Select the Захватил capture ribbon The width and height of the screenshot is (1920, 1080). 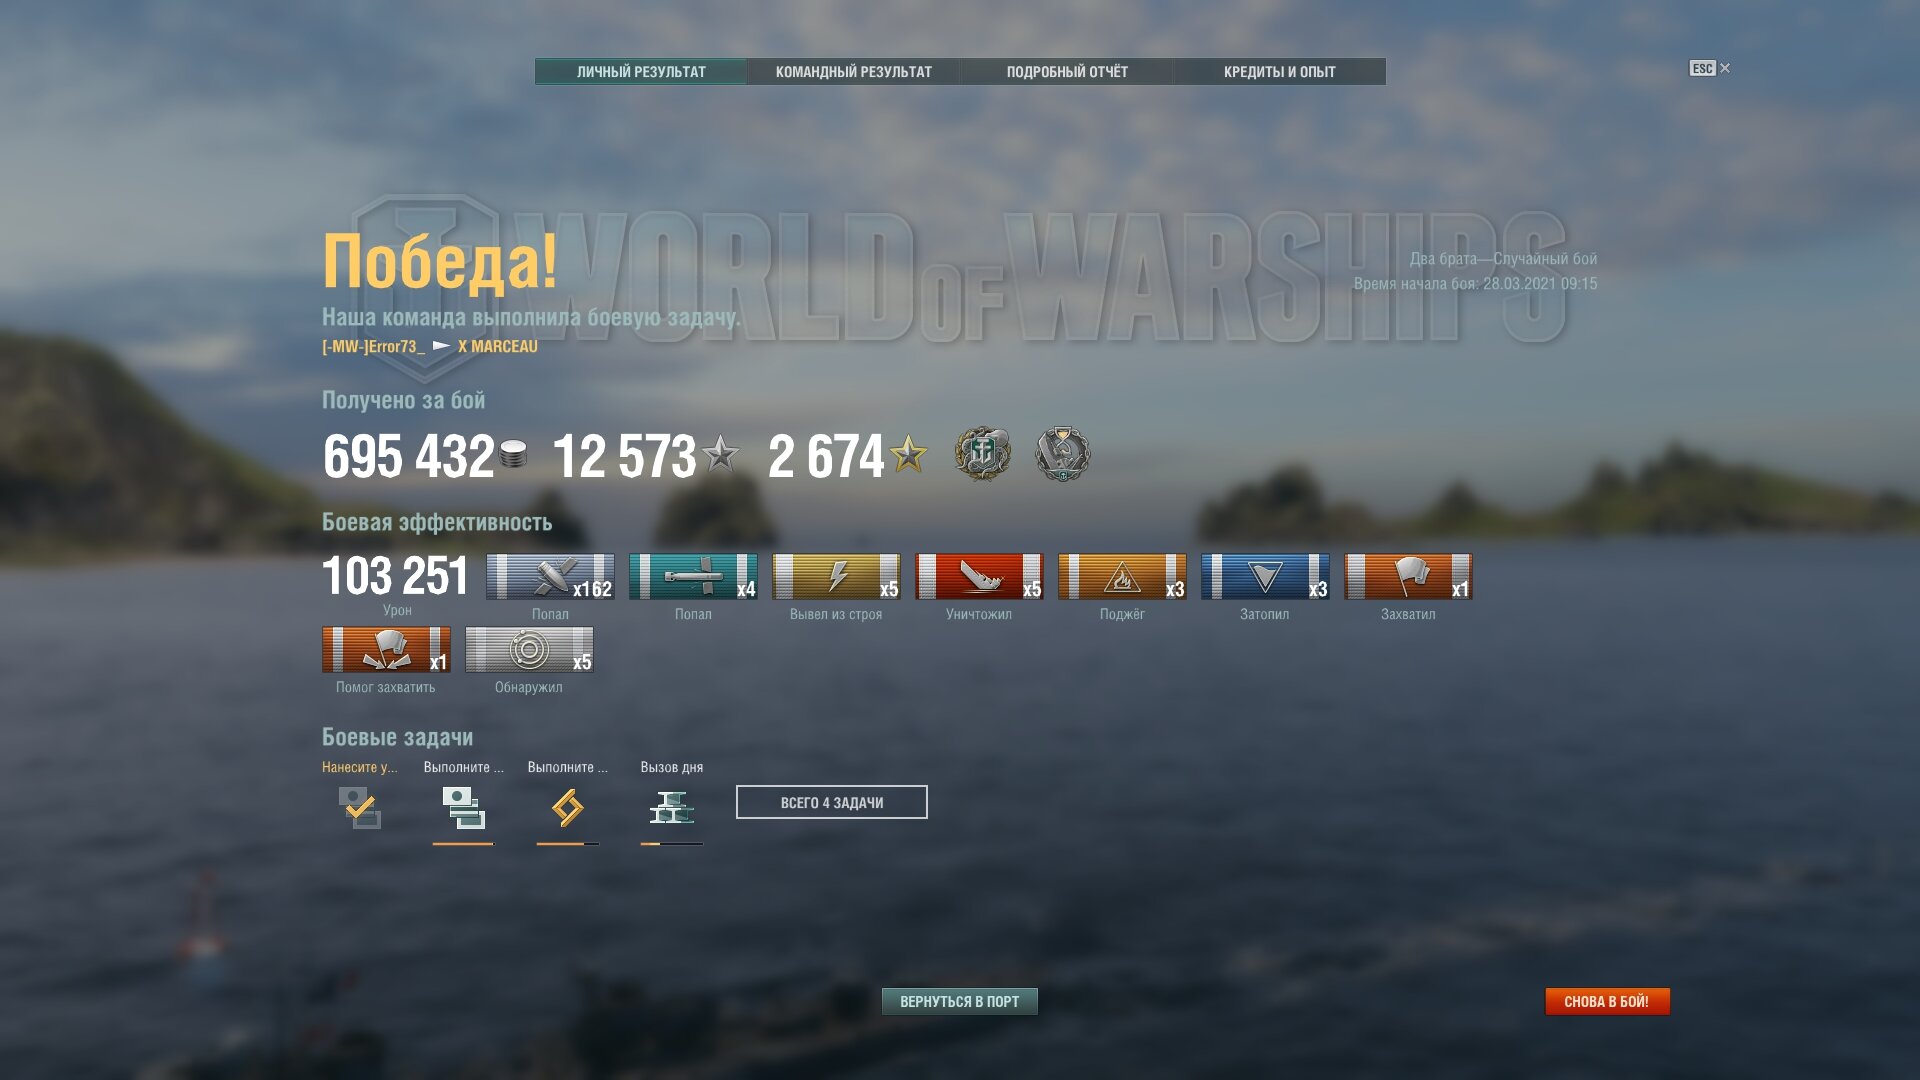[x=1408, y=577]
